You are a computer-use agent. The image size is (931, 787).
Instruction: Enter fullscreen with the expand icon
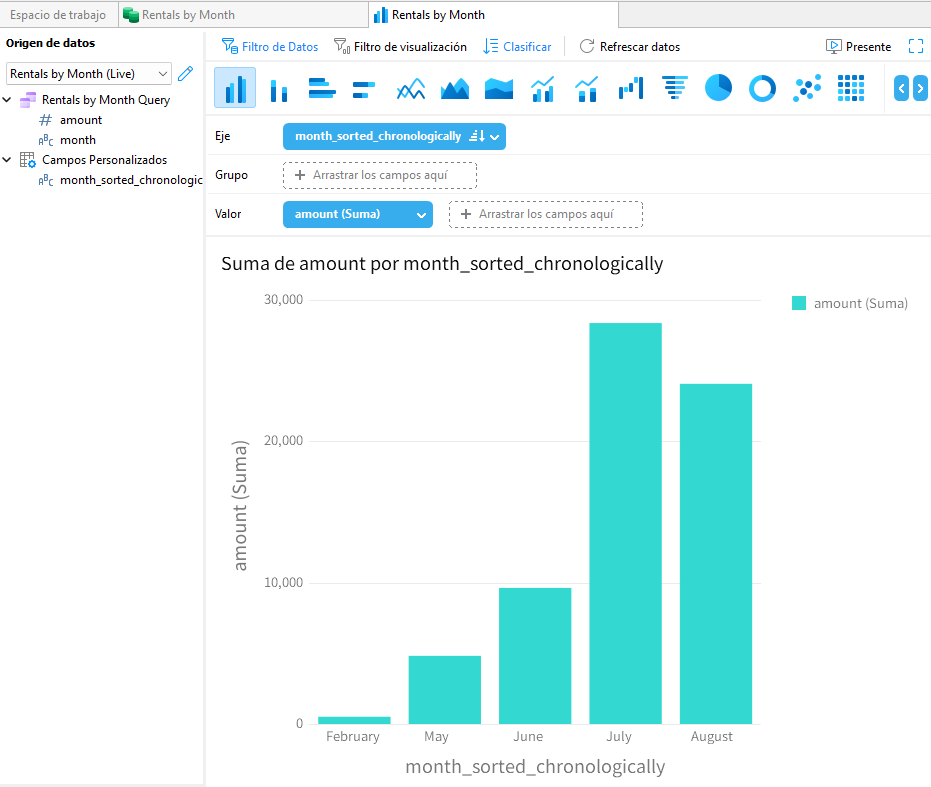pos(915,46)
